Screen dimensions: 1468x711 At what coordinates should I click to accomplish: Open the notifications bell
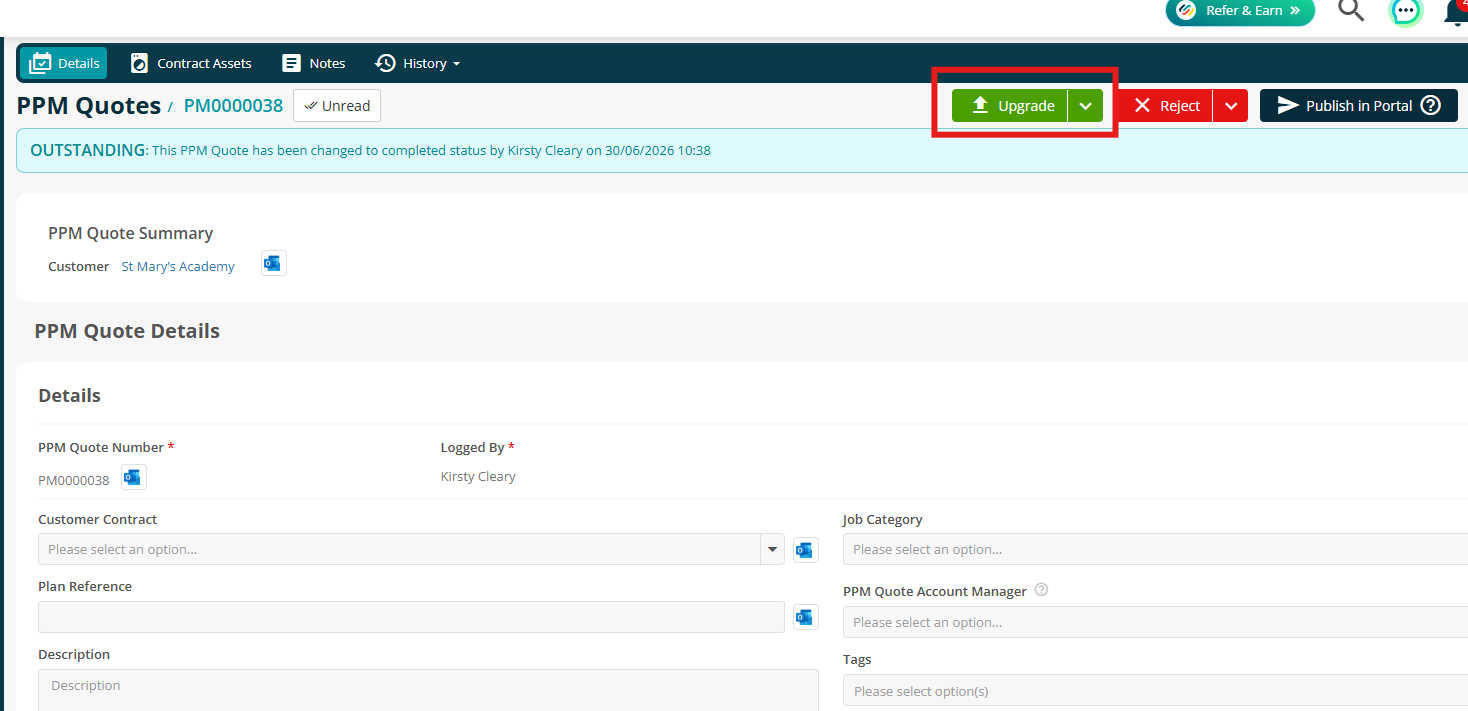[x=1457, y=11]
